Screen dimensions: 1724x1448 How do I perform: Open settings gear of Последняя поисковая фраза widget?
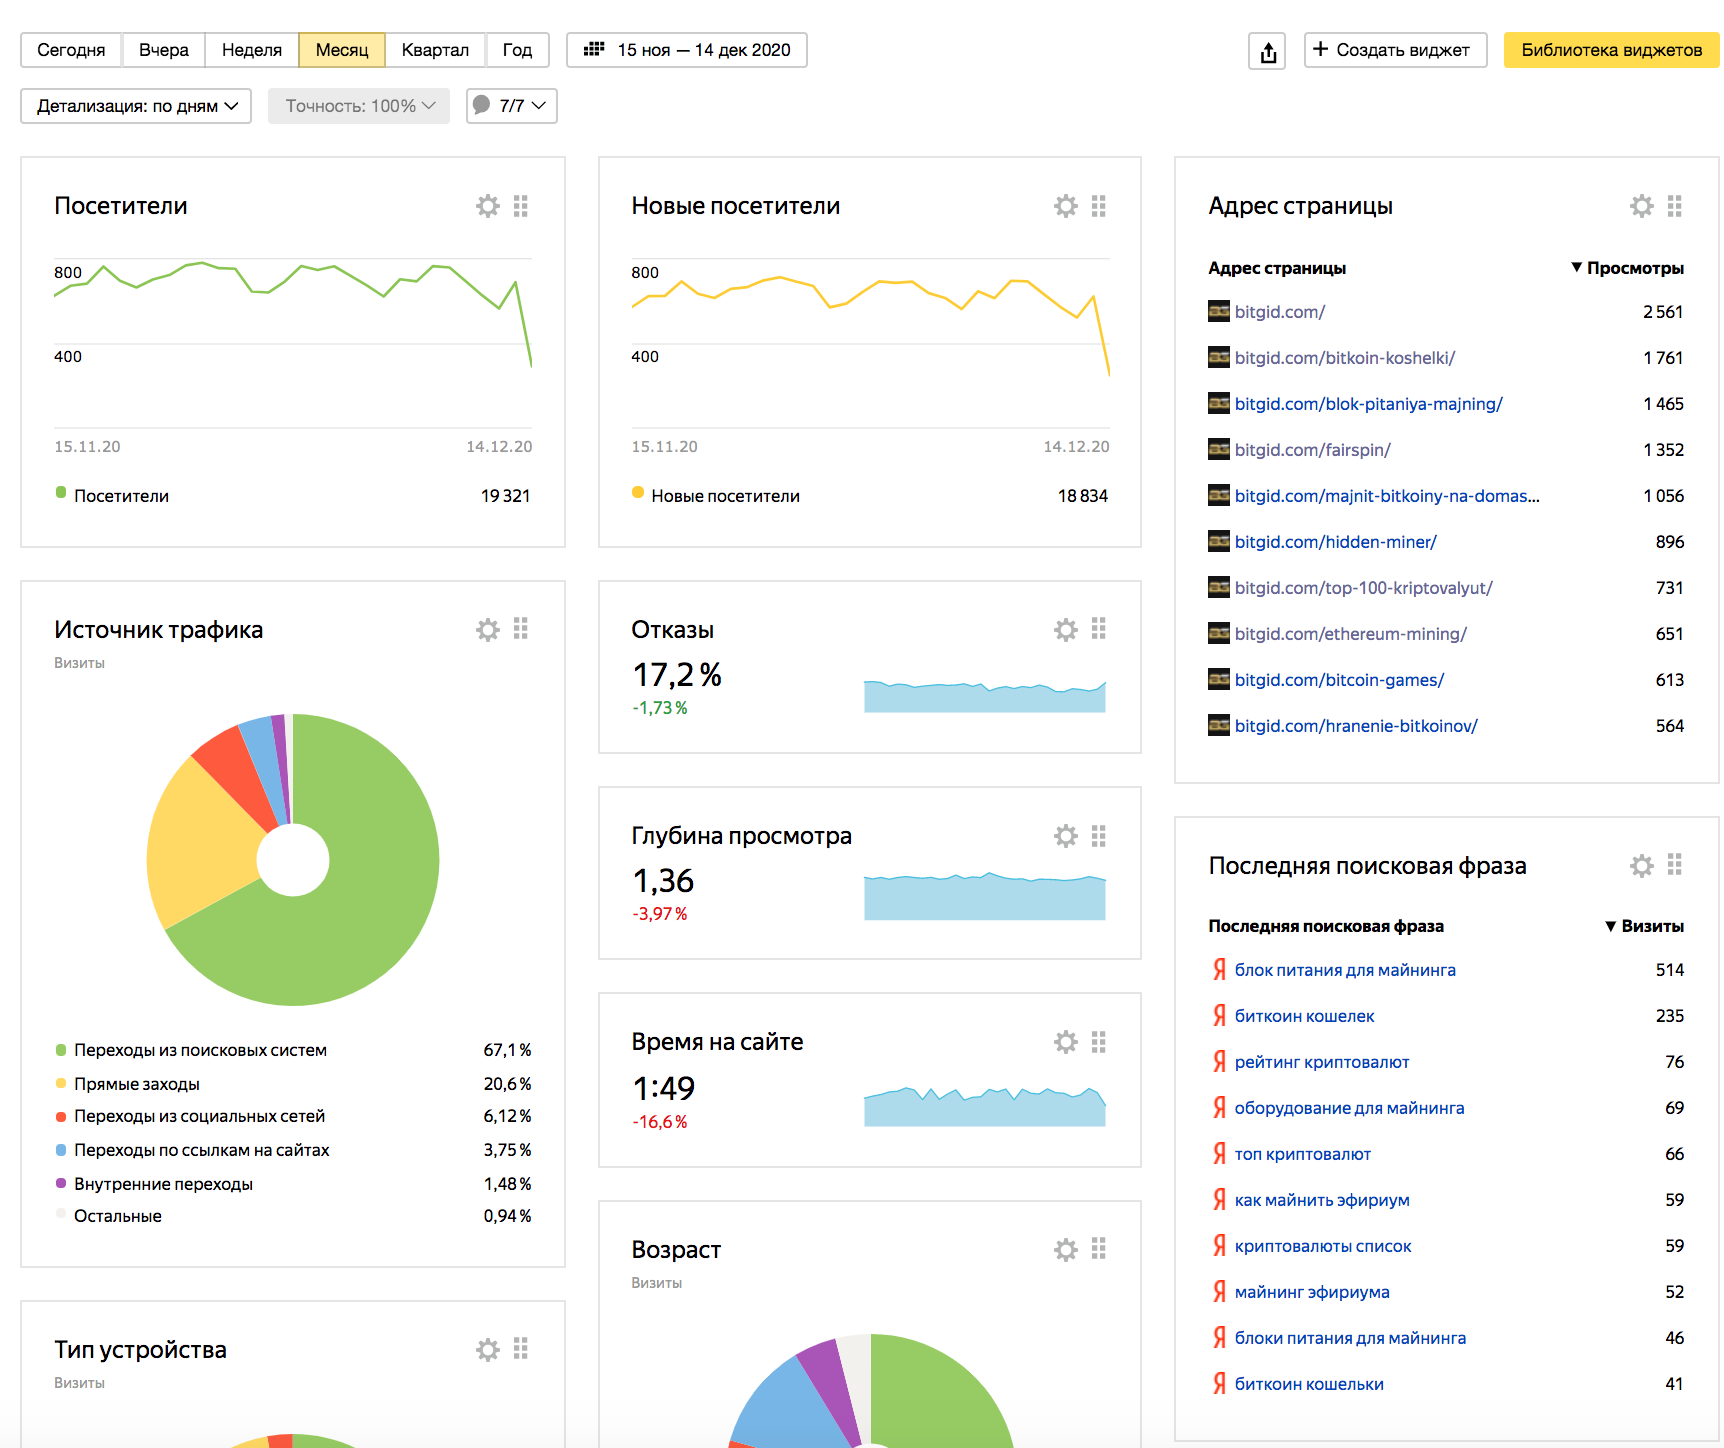coord(1641,865)
